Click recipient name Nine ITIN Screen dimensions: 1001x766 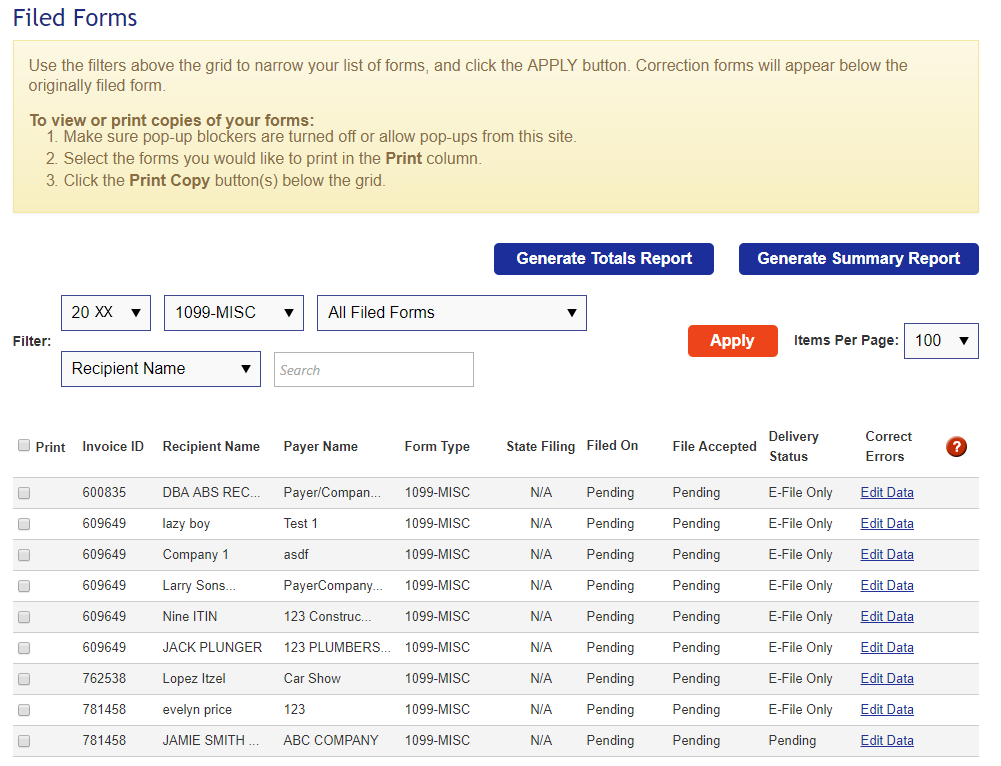[190, 617]
